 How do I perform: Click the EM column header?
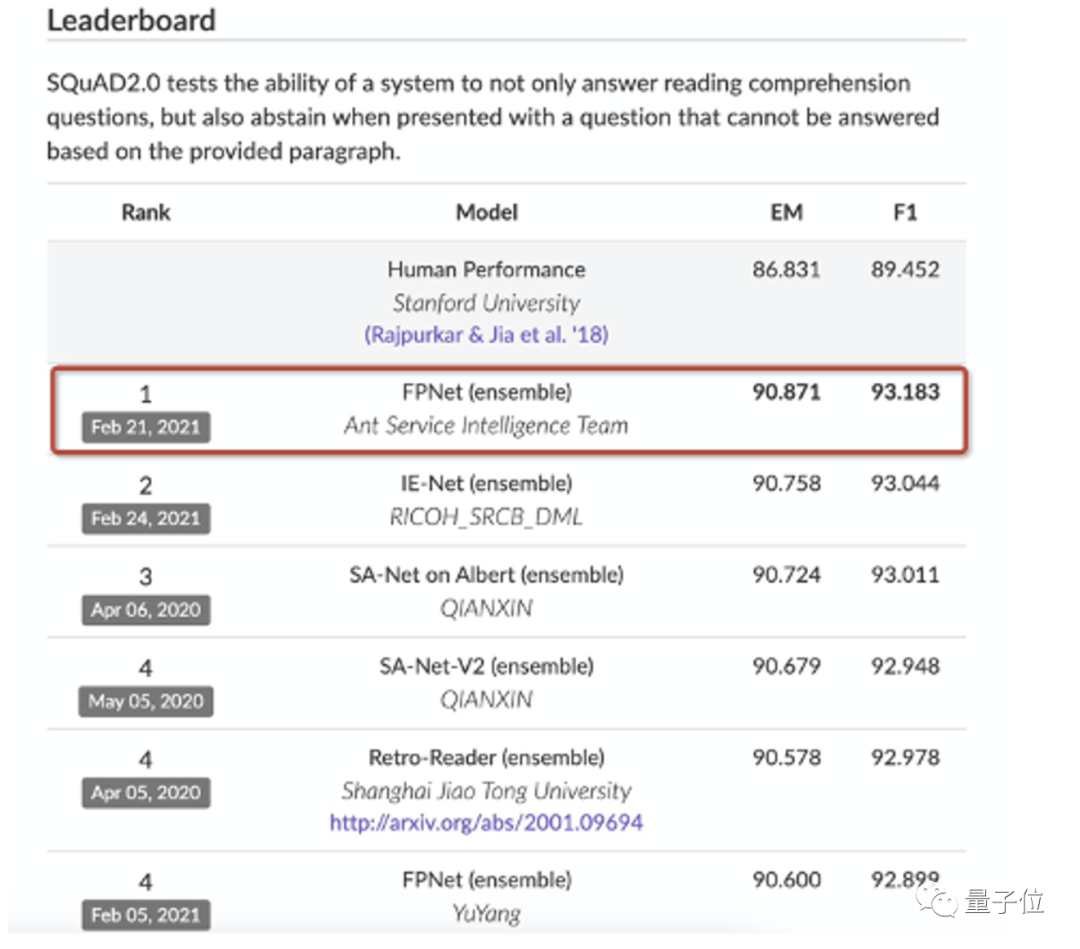[786, 212]
